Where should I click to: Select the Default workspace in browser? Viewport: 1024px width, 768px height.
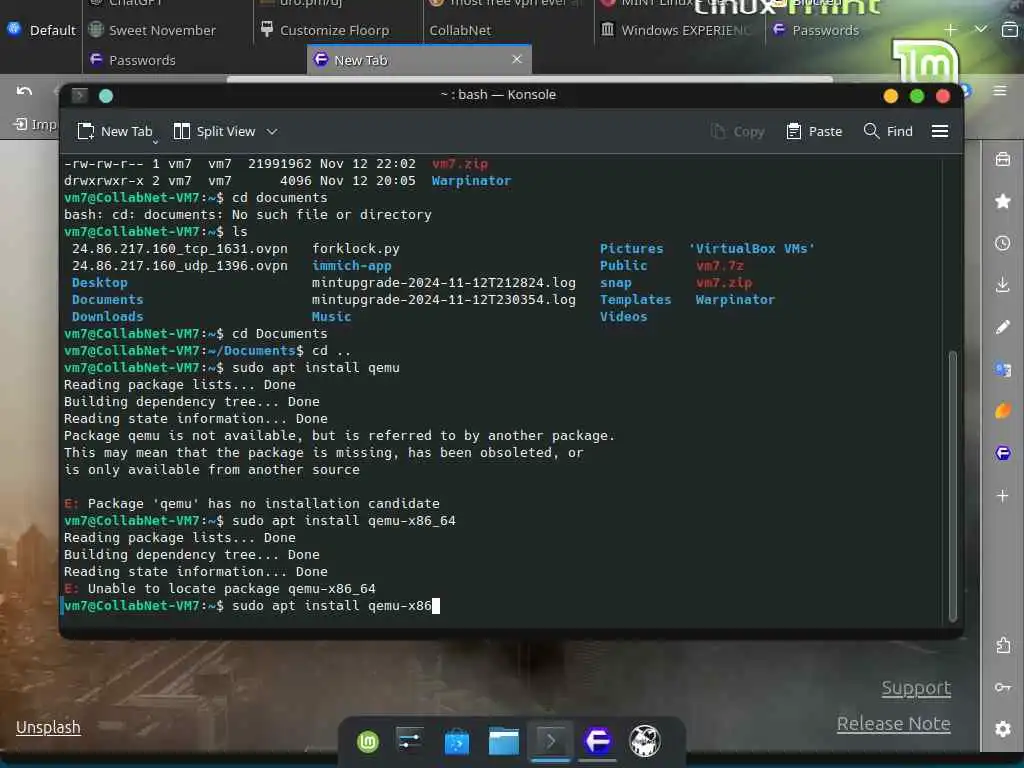click(41, 30)
